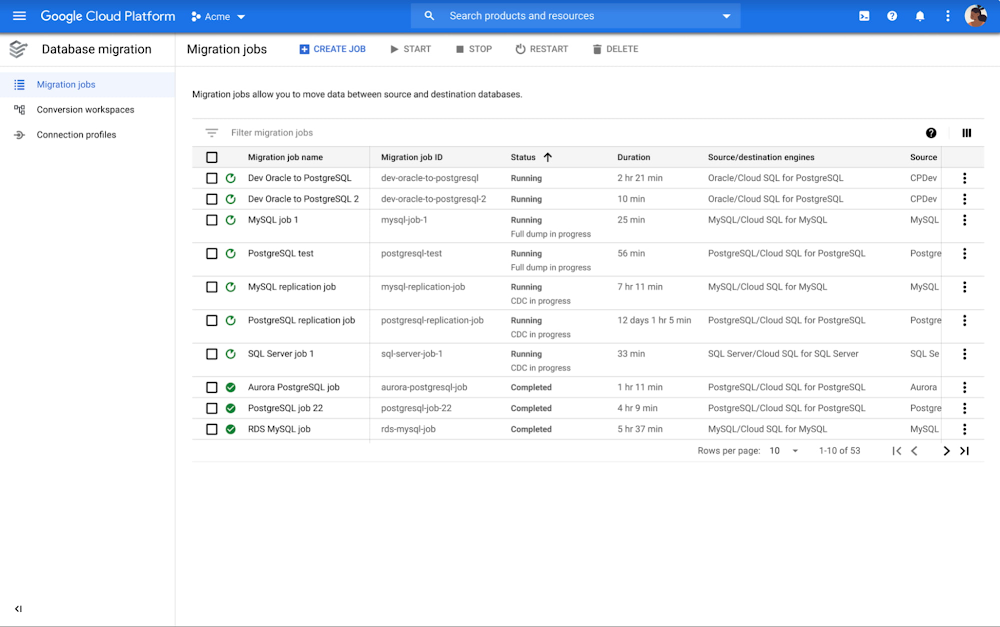Select the PostgreSQL test checkbox
The image size is (1000, 627).
[x=212, y=253]
